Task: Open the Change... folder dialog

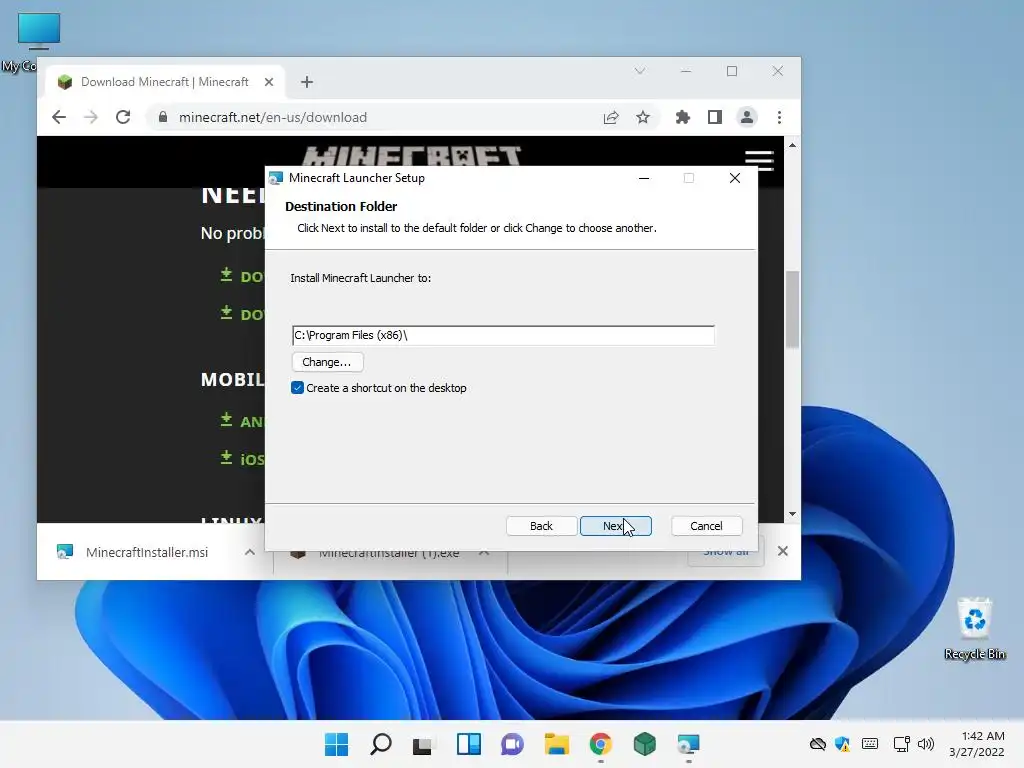Action: 327,362
